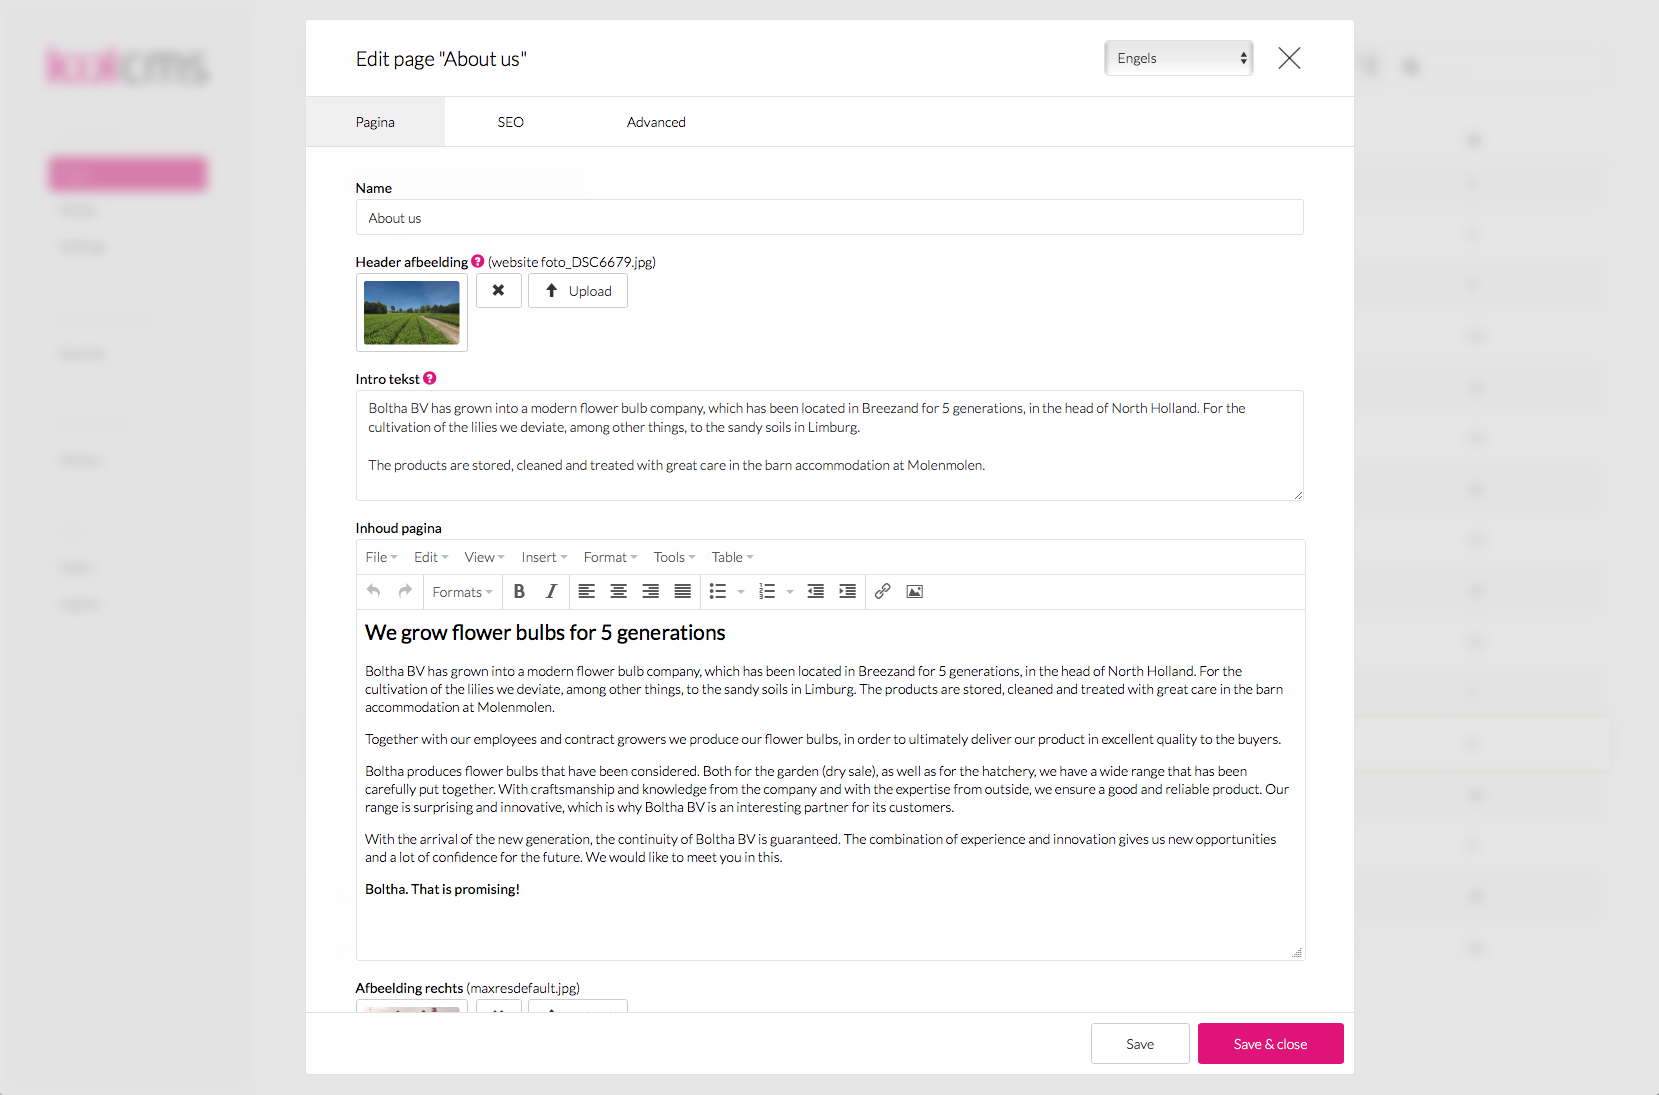
Task: Redo the last undone edit
Action: pyautogui.click(x=404, y=591)
